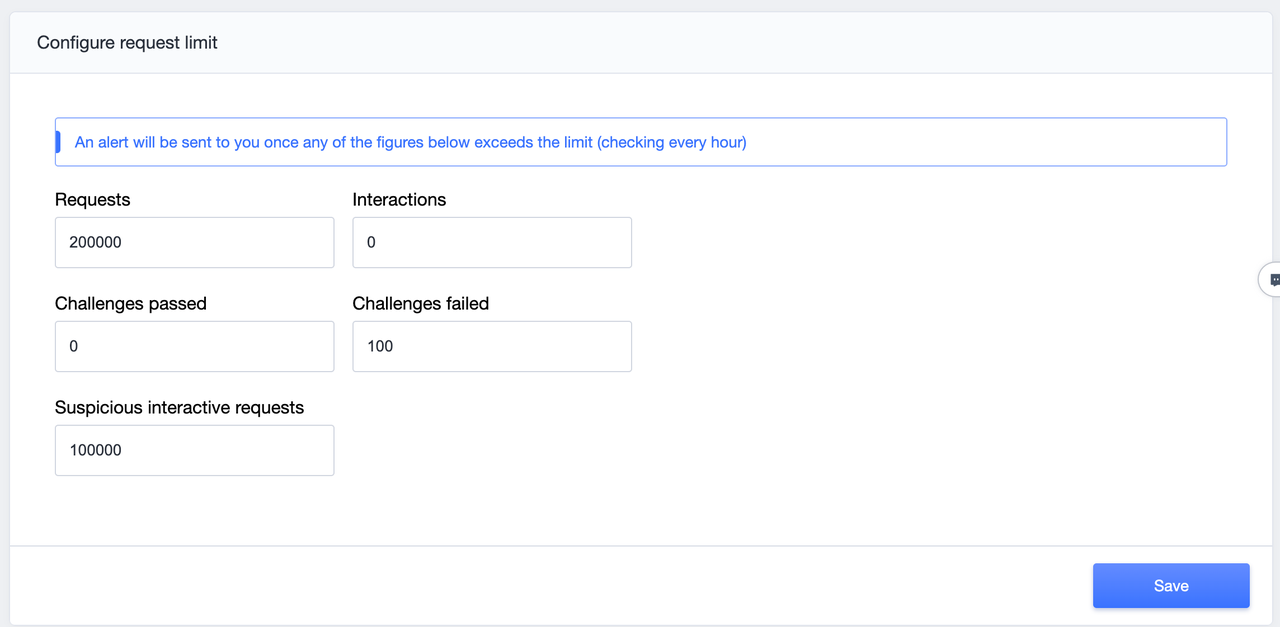Screen dimensions: 1280x627
Task: Select the Interactions input box
Action: tap(492, 242)
